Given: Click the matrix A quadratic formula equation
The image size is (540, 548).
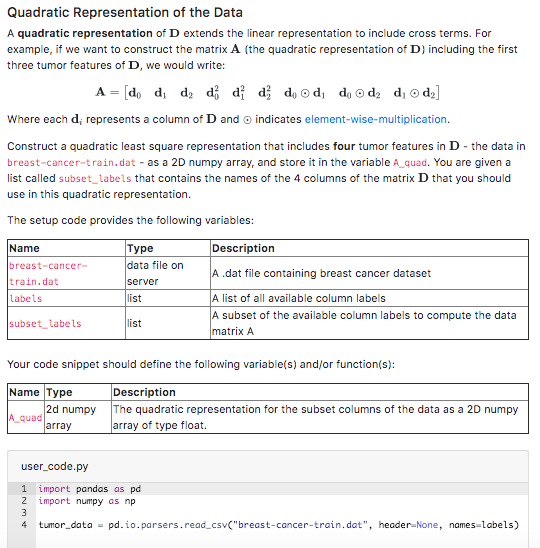Looking at the screenshot, I should click(267, 93).
